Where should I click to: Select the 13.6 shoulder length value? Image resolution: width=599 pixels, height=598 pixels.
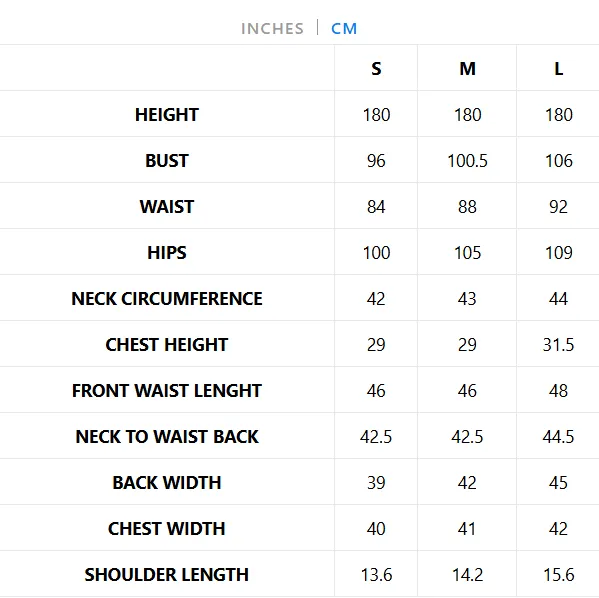[376, 575]
